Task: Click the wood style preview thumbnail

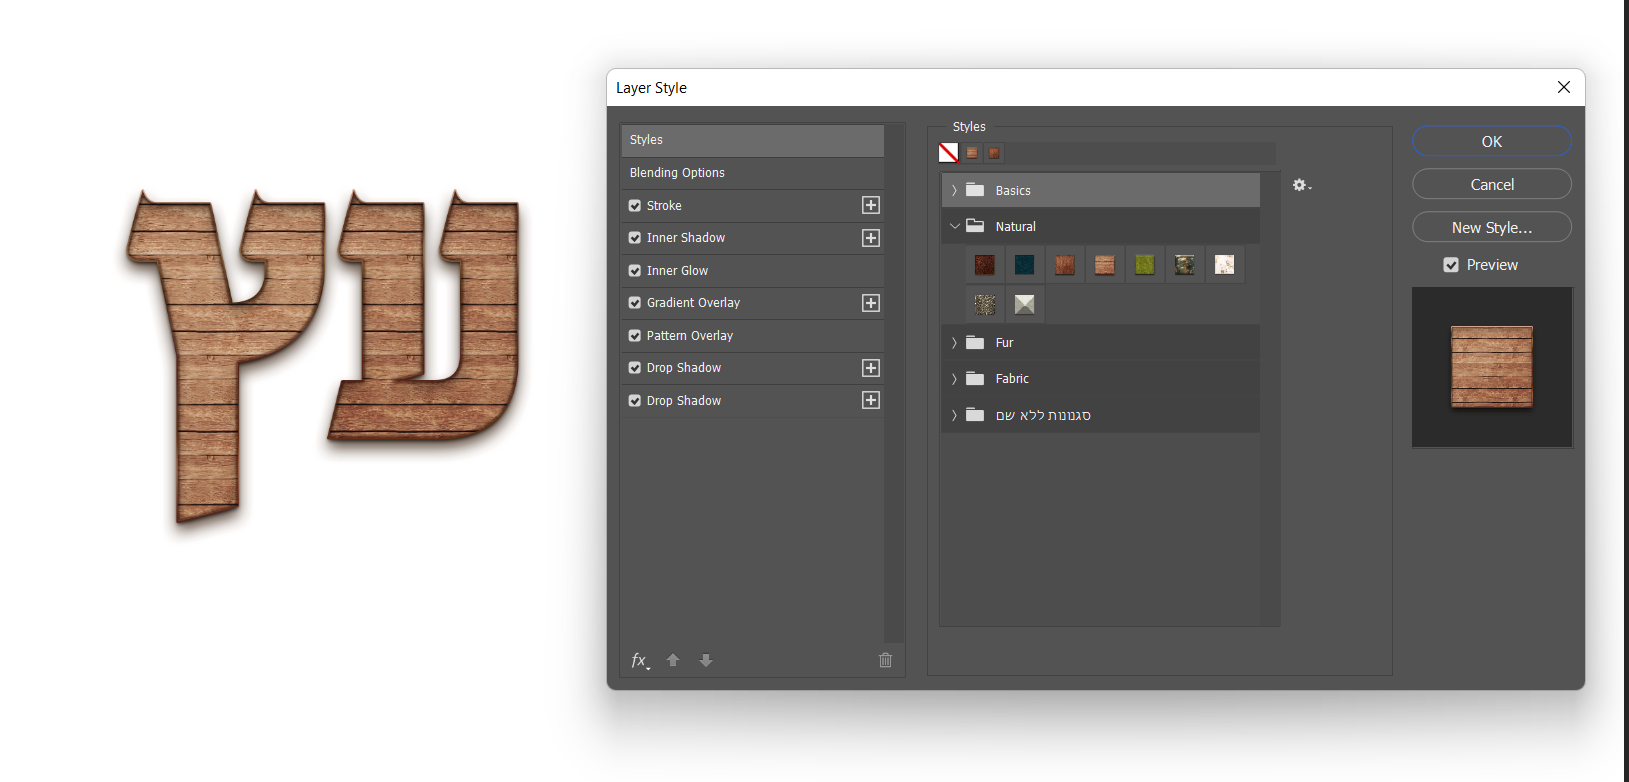Action: point(1492,367)
